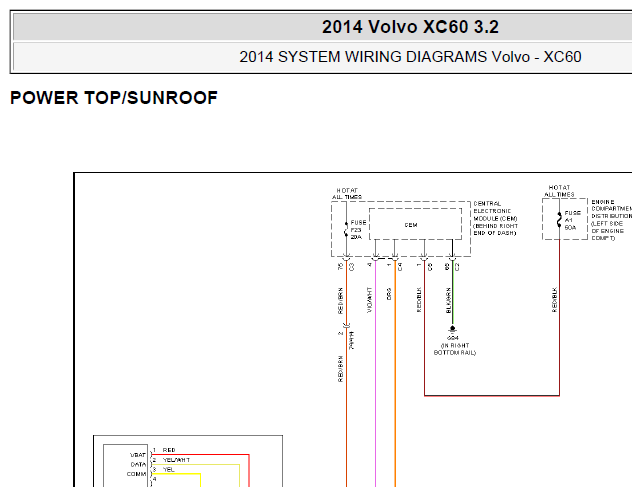The width and height of the screenshot is (632, 487).
Task: Click the fuse symbol beside 'FUSE A1'
Action: 559,220
